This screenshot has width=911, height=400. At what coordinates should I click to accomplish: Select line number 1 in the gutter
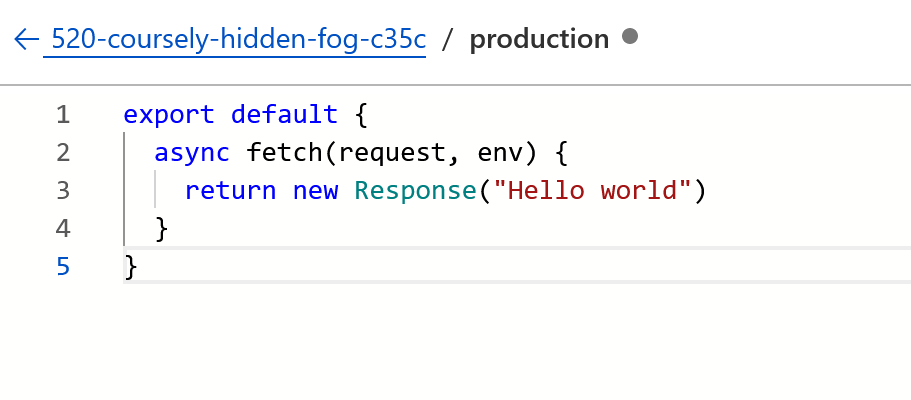coord(63,115)
